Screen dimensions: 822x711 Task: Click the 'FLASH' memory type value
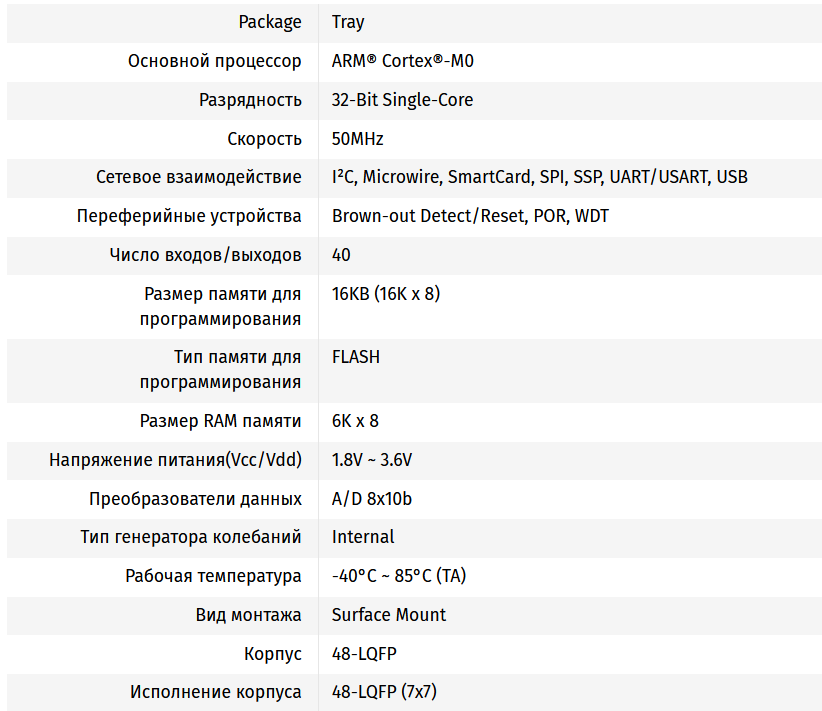pos(356,357)
